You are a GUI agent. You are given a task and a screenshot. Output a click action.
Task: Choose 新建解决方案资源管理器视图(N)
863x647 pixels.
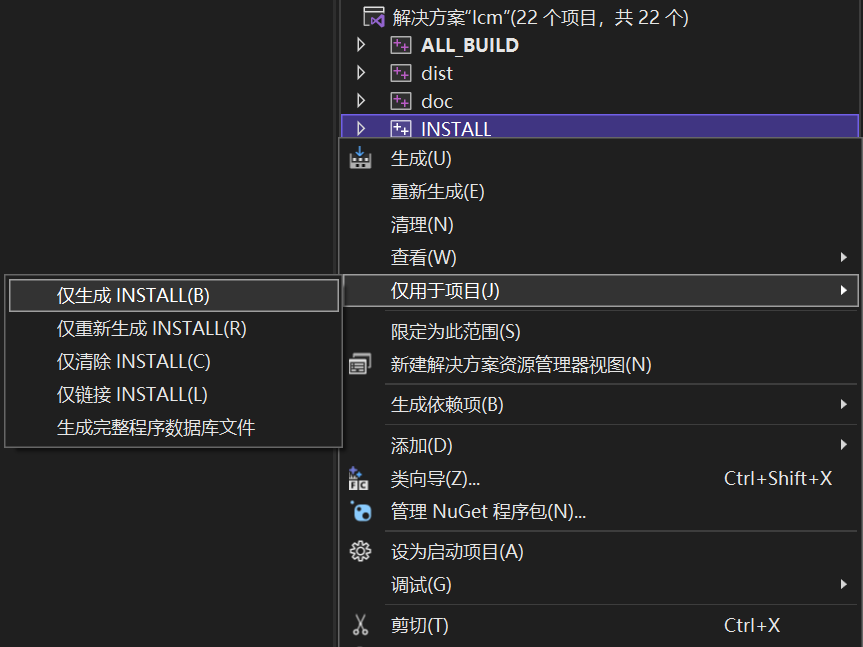600,364
